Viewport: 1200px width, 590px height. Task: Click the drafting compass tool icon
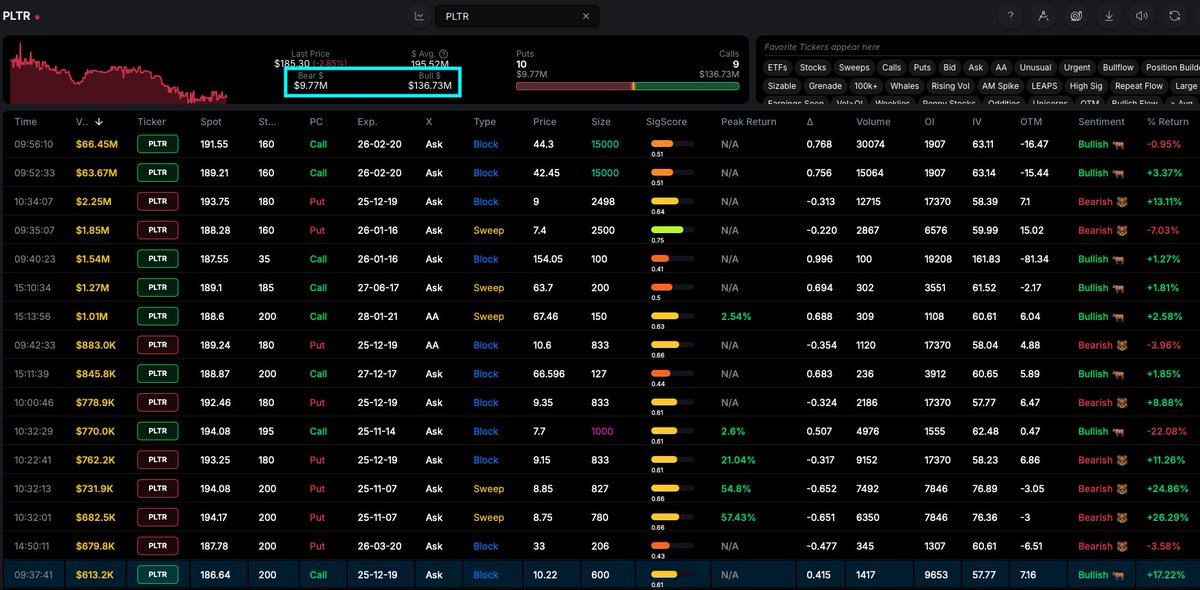[1043, 16]
